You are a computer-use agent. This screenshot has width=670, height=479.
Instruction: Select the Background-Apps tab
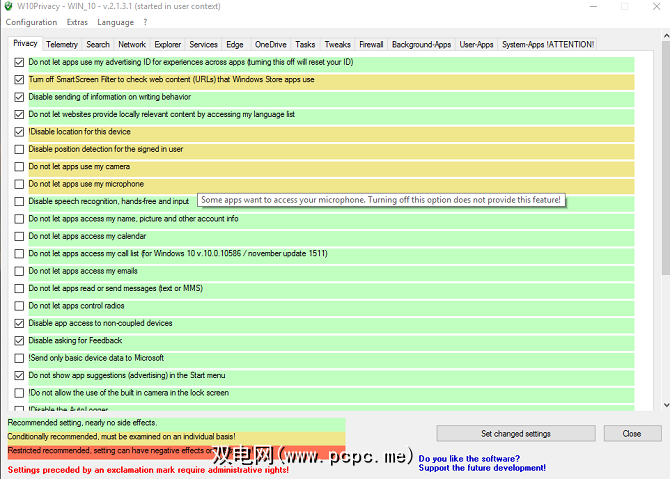click(x=420, y=44)
